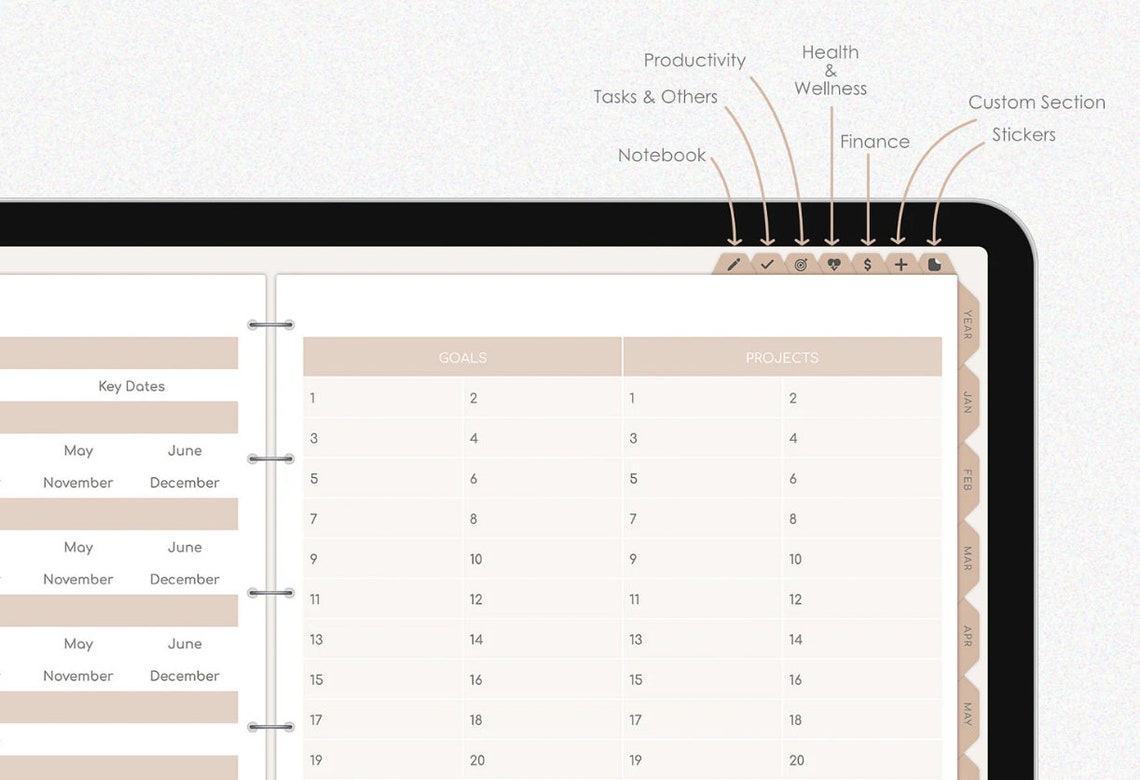Click row 1 under the GOALS column
The image size is (1140, 780).
tap(312, 398)
